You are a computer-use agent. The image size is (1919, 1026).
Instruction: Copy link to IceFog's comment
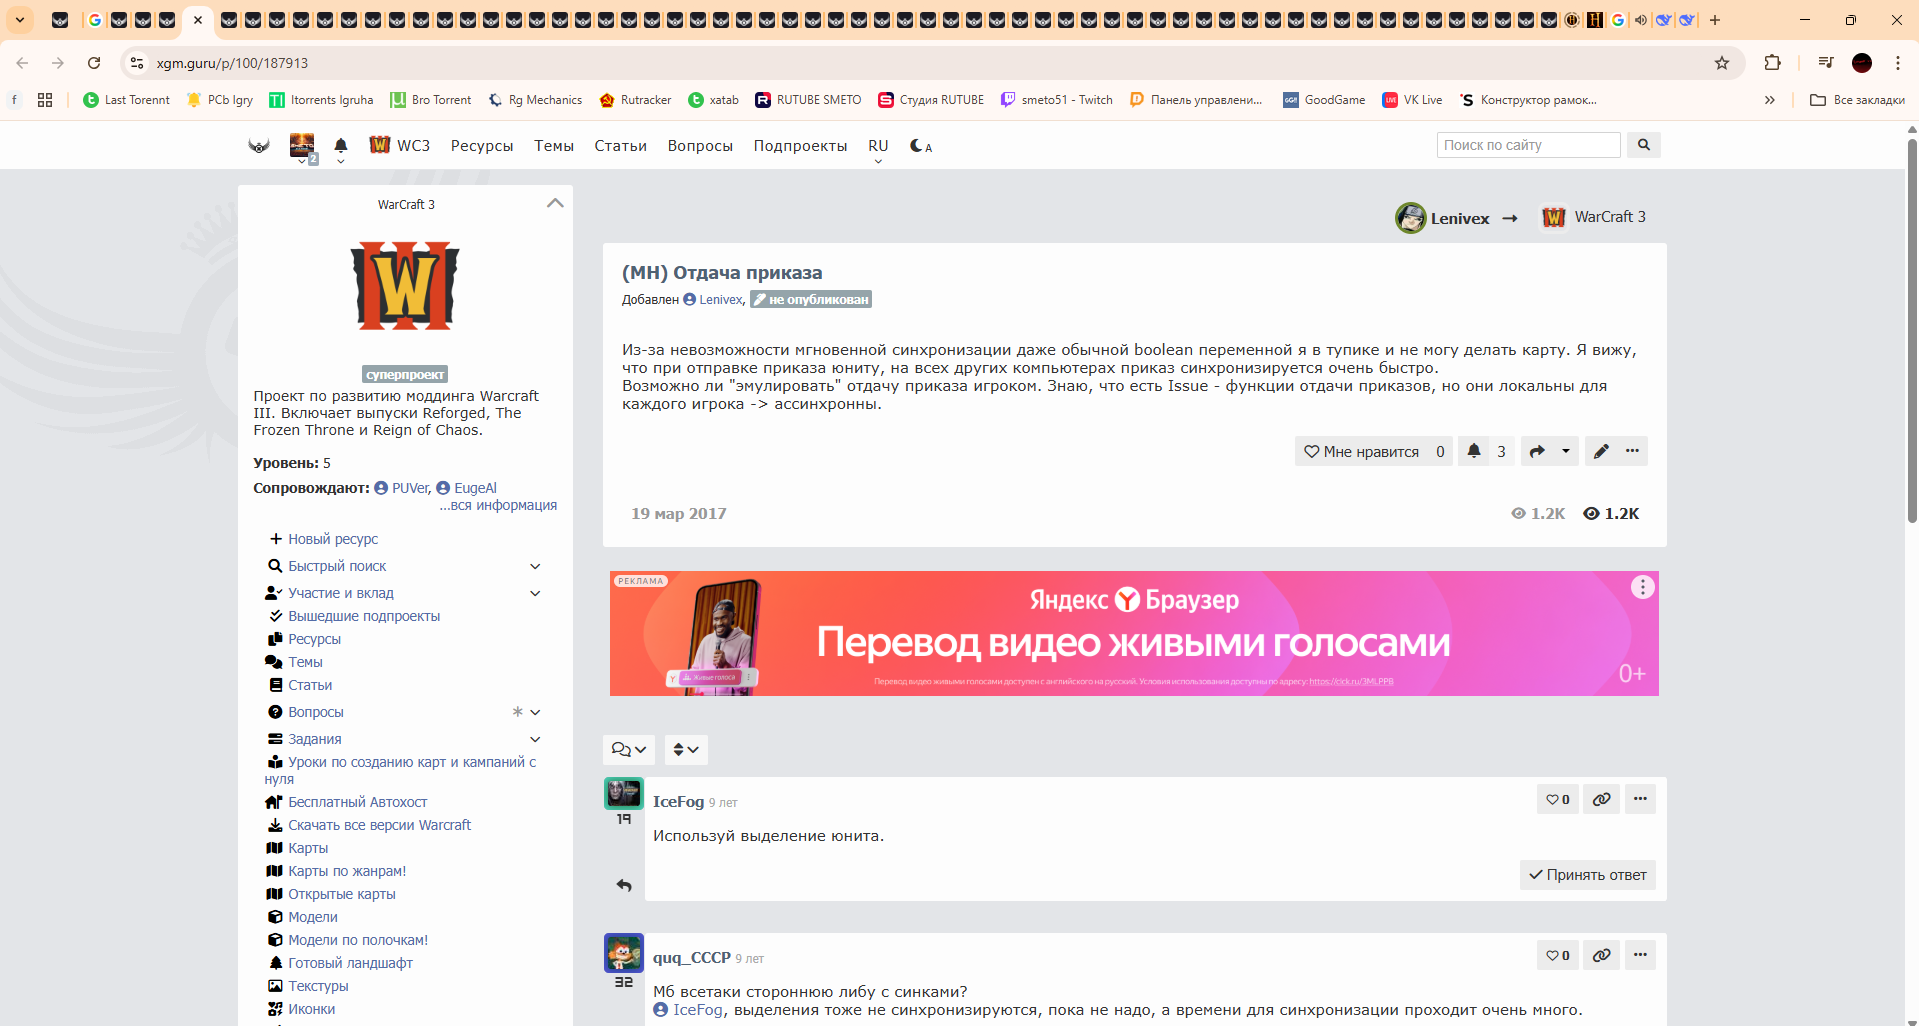[1601, 799]
